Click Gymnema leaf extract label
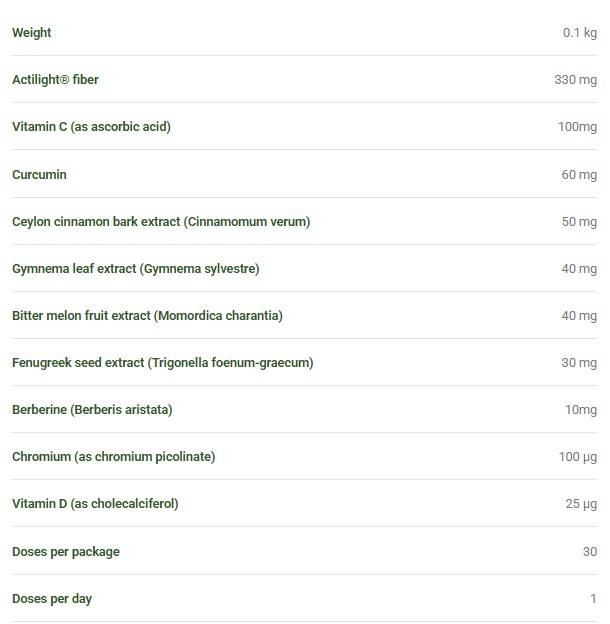The height and width of the screenshot is (624, 610). coord(136,269)
